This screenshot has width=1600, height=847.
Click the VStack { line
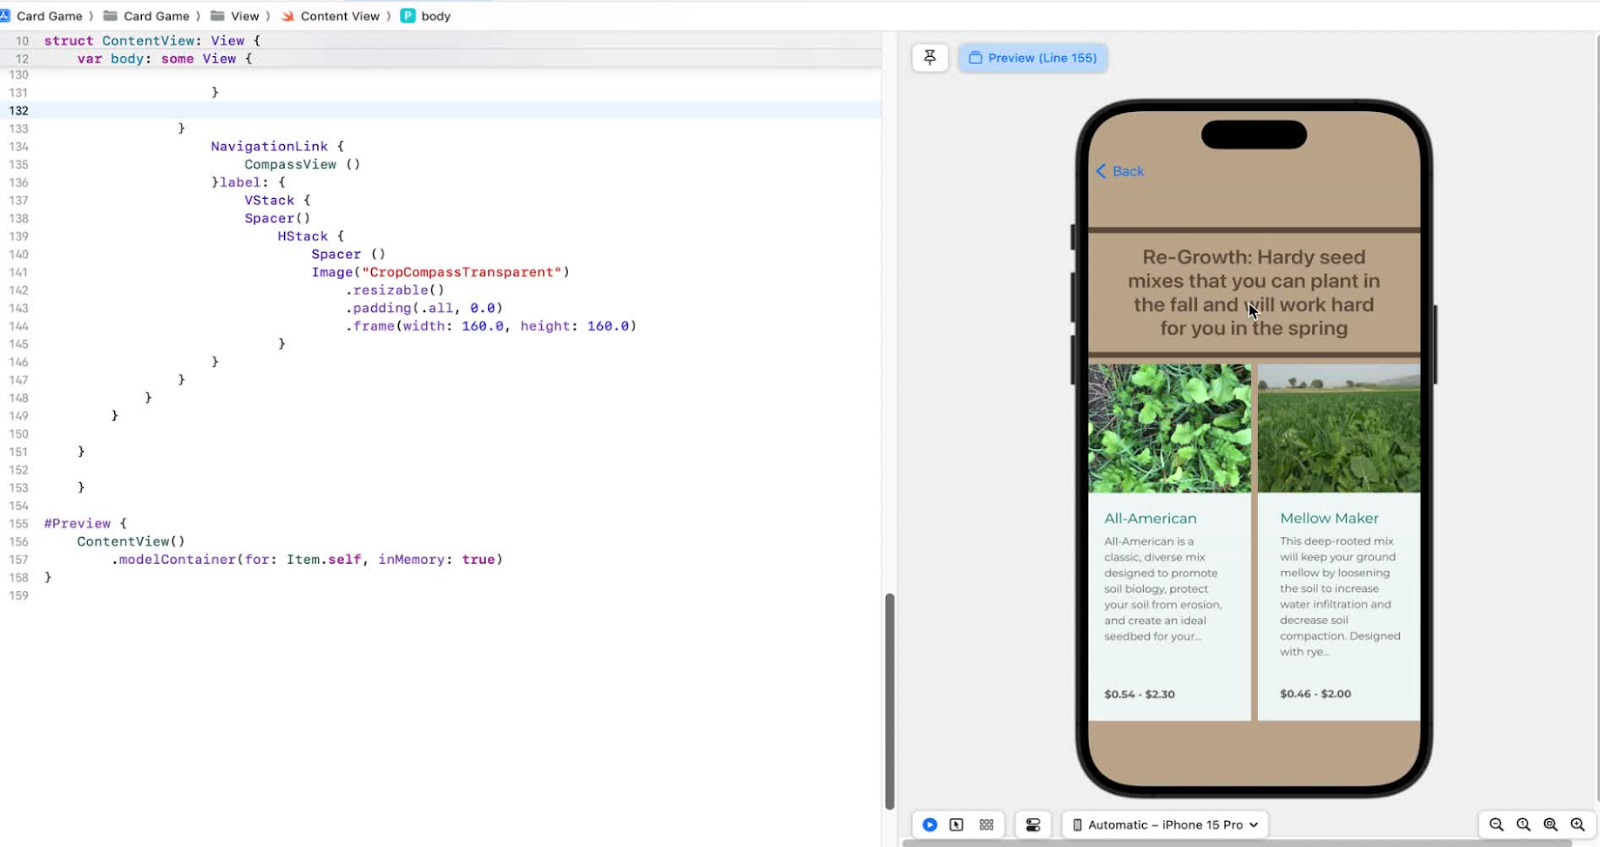click(277, 200)
